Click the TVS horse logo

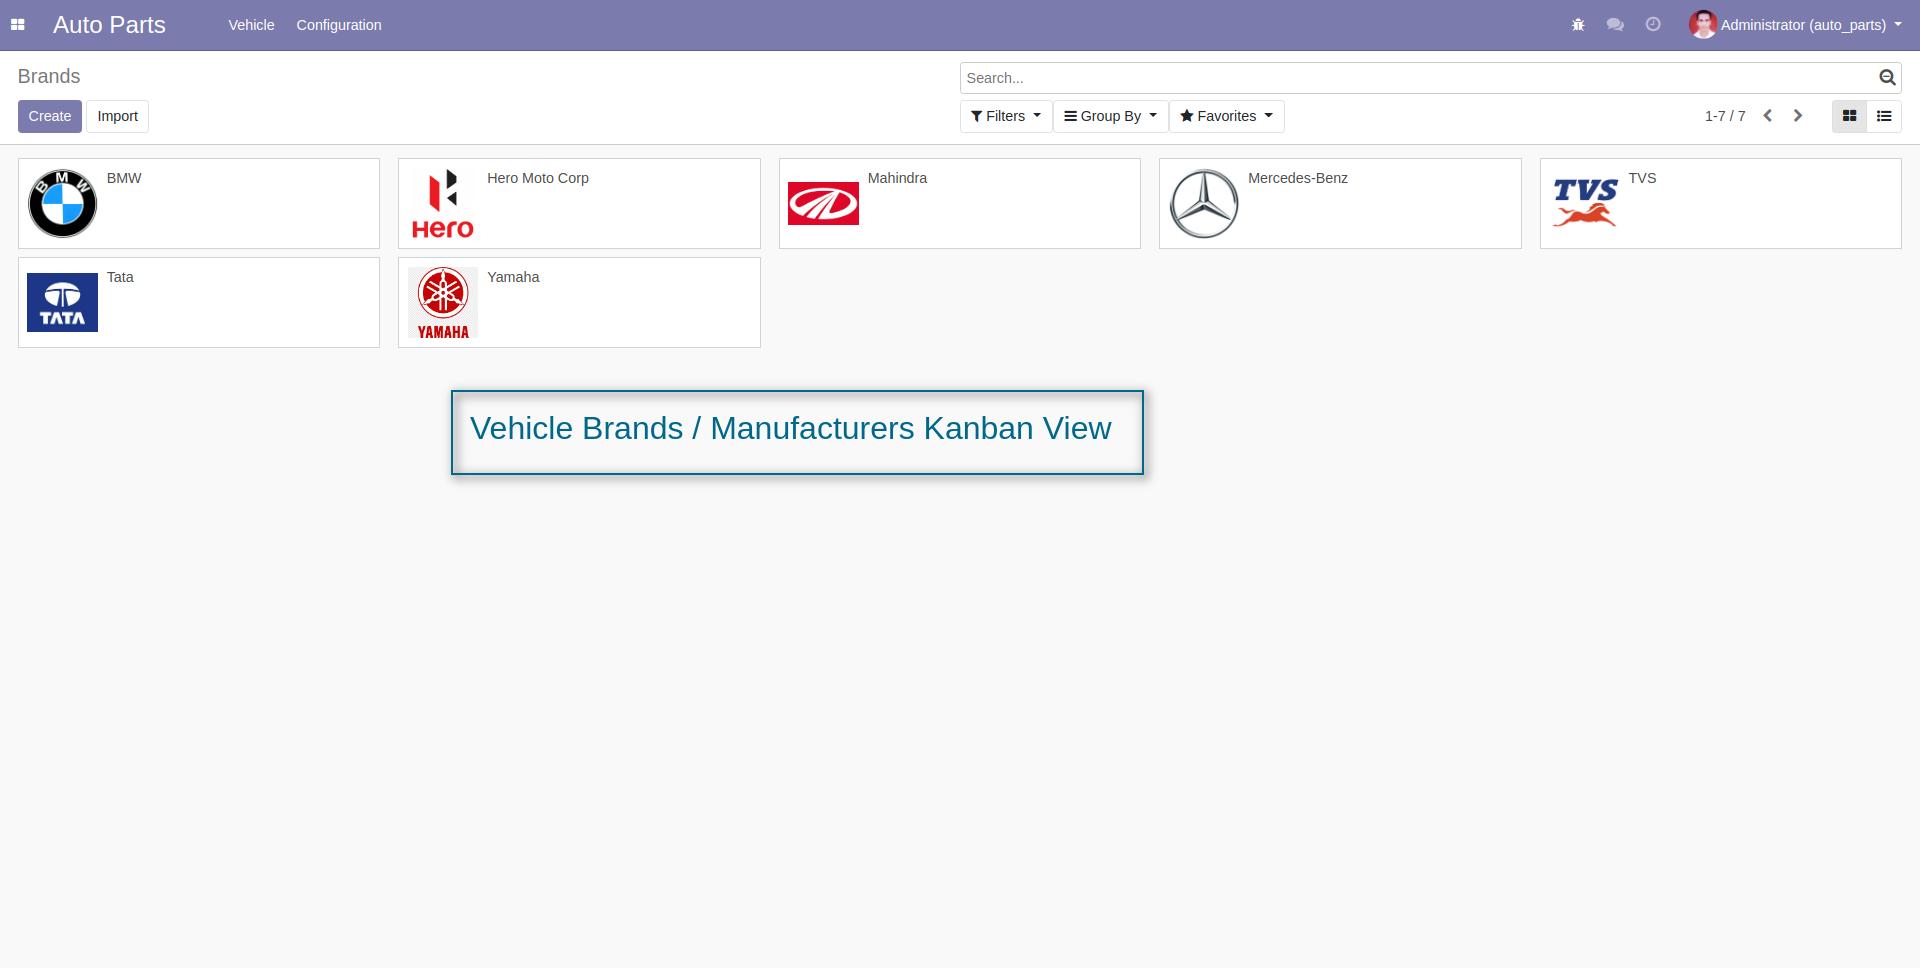point(1585,203)
